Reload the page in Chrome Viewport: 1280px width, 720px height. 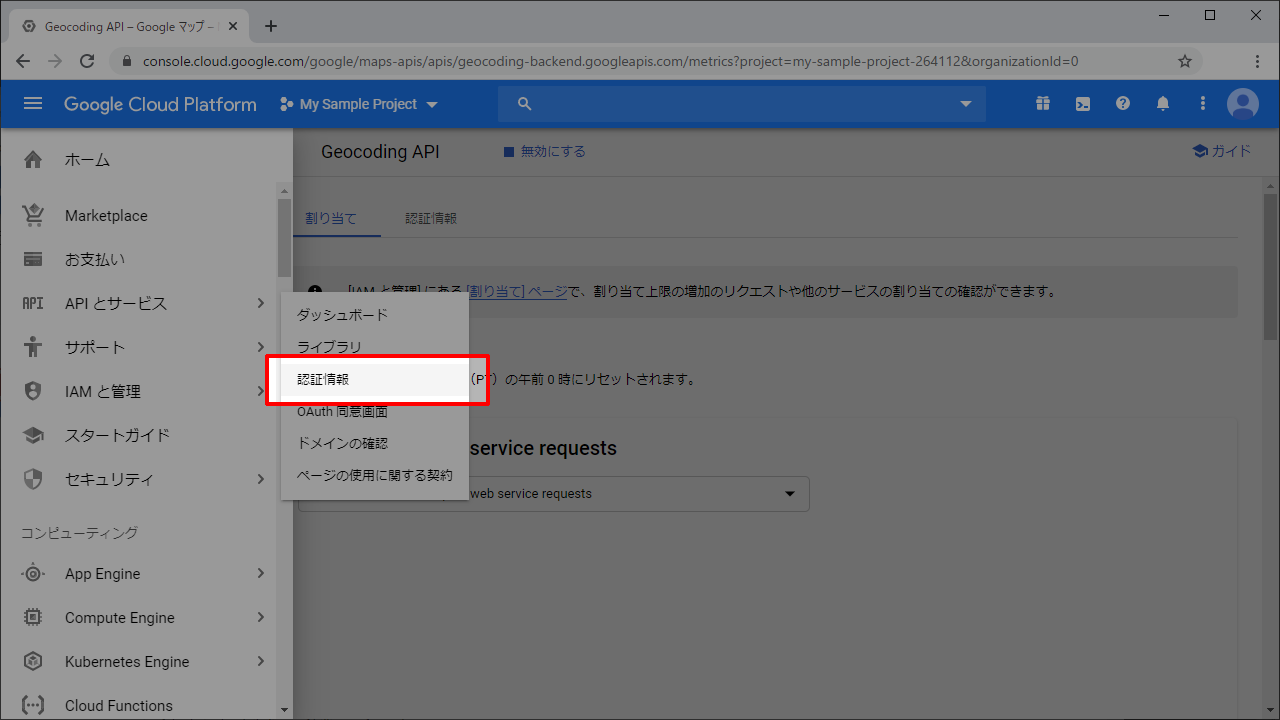point(87,61)
